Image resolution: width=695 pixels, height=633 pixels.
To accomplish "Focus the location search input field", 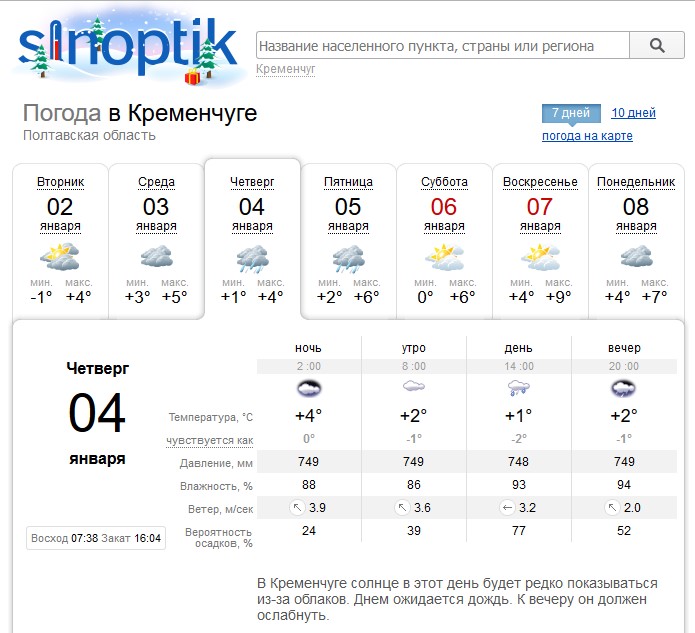I will 442,46.
